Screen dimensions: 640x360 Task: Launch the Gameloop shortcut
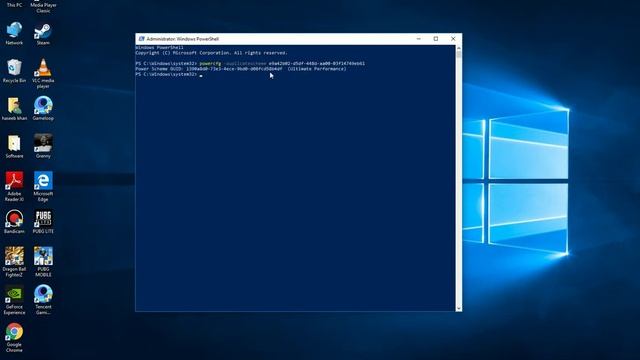tap(43, 109)
